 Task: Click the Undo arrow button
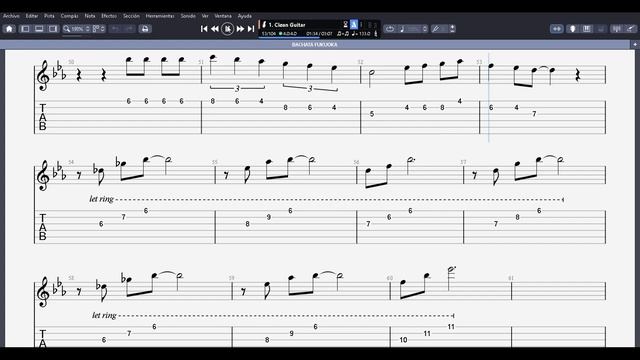click(116, 29)
